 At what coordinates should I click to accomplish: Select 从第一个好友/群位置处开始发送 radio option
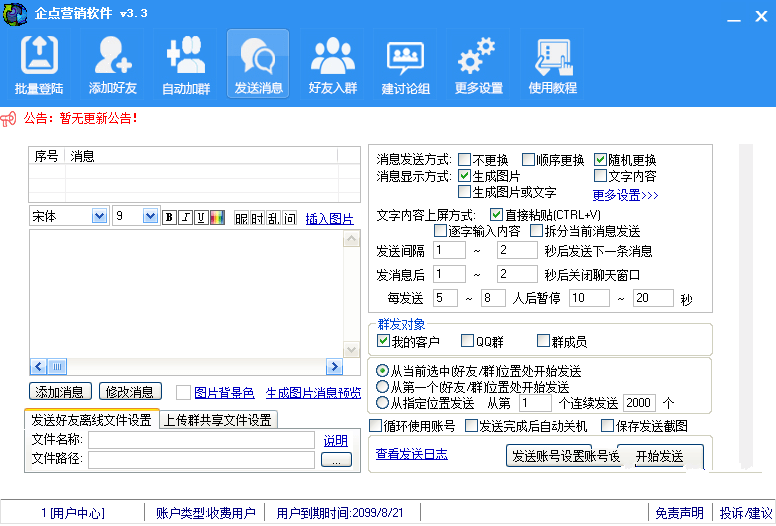click(382, 386)
